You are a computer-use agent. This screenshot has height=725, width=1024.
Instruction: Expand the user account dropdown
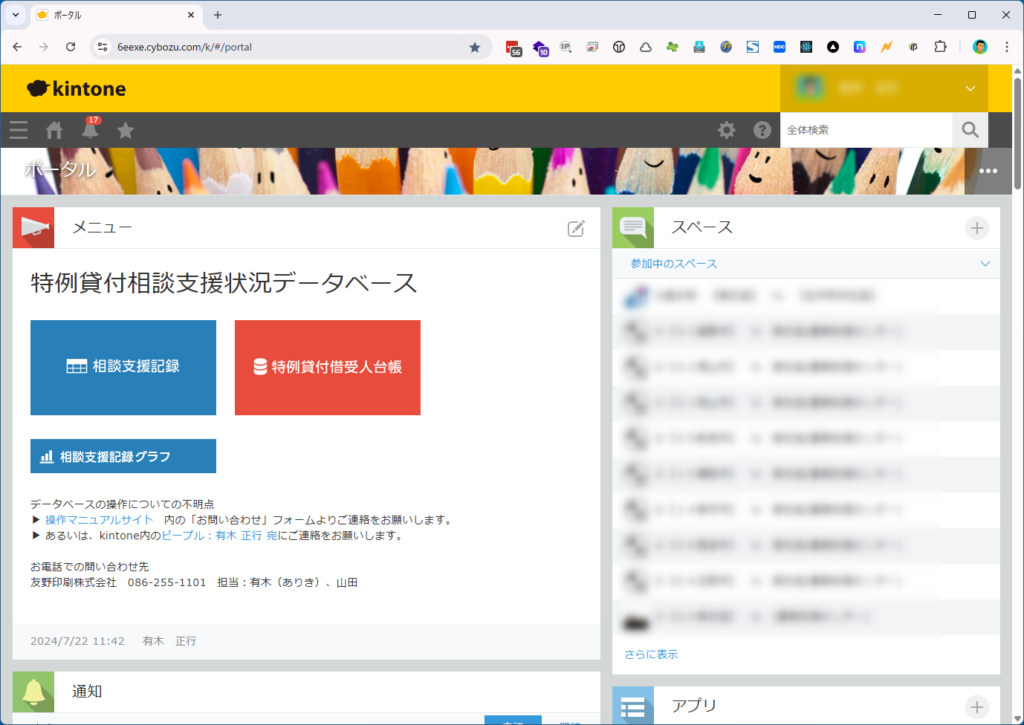click(969, 89)
